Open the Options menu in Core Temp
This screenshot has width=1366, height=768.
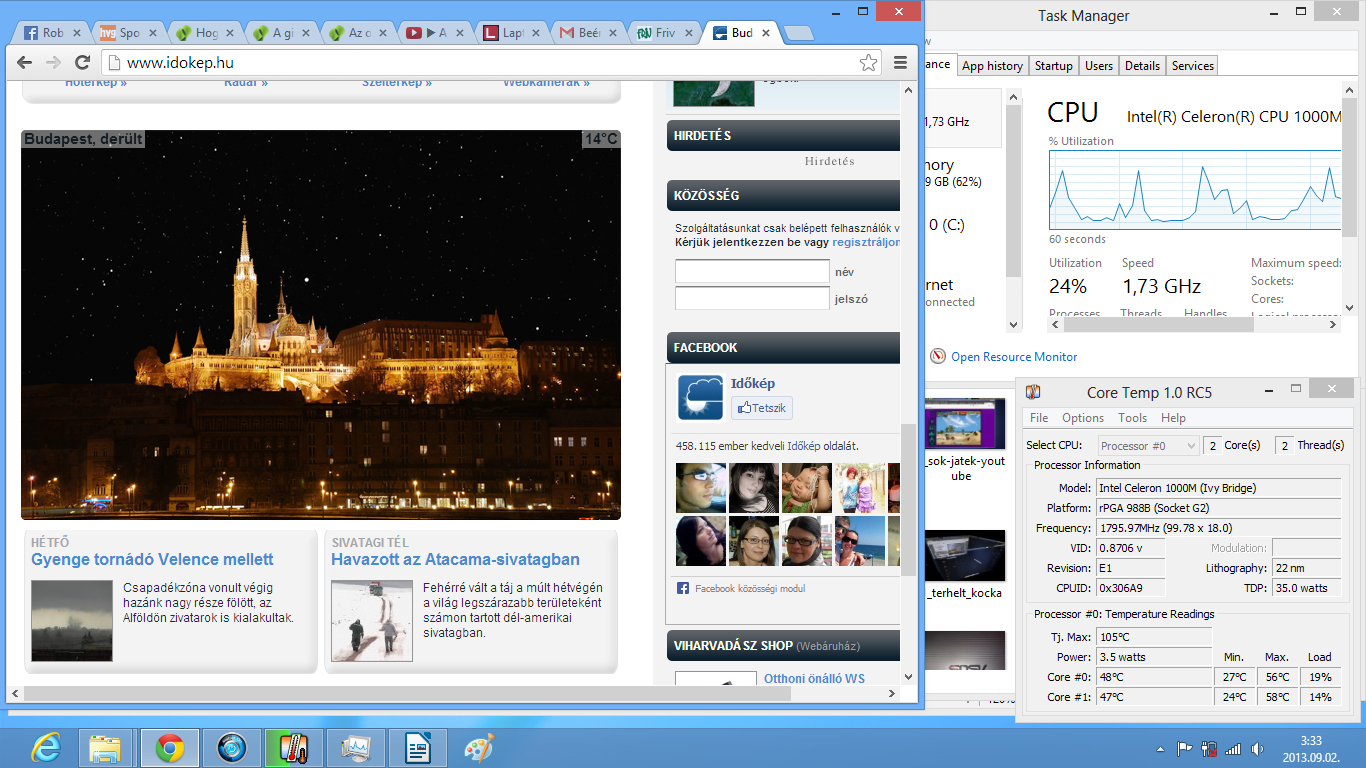click(1083, 418)
